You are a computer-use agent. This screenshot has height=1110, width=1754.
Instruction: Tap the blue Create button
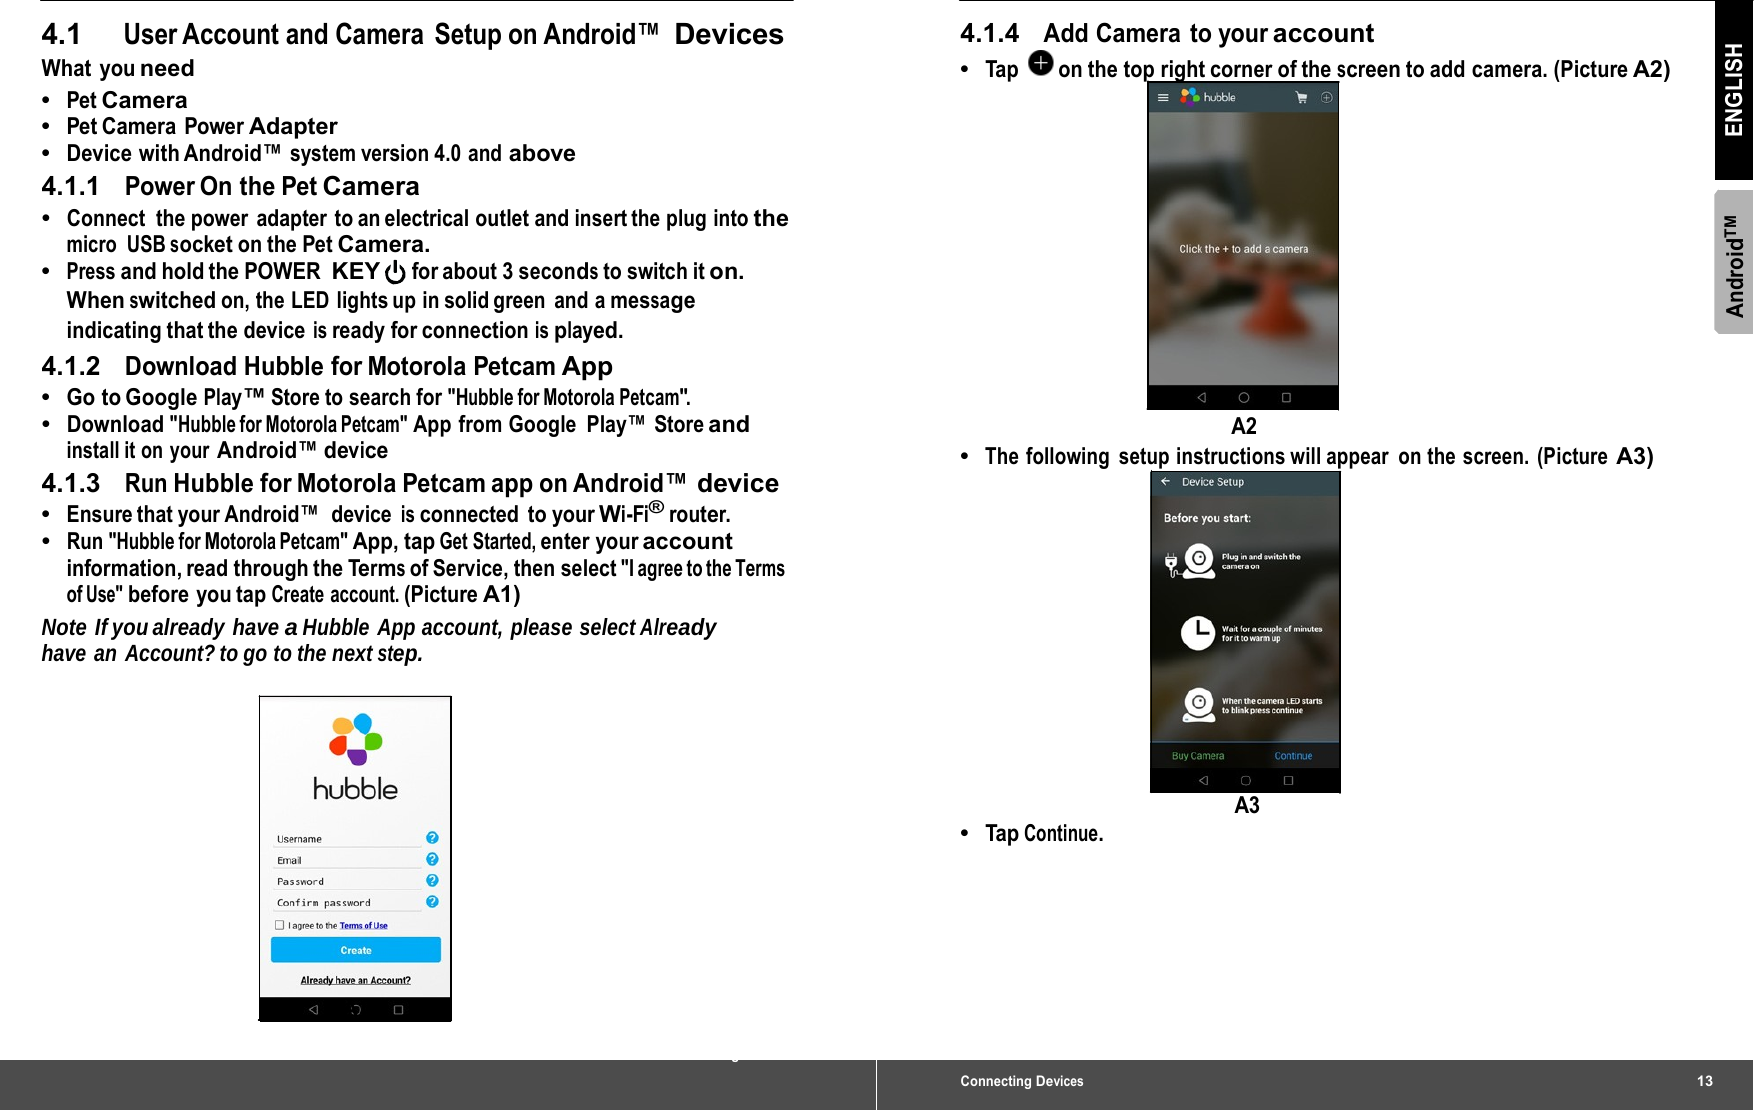click(x=355, y=950)
